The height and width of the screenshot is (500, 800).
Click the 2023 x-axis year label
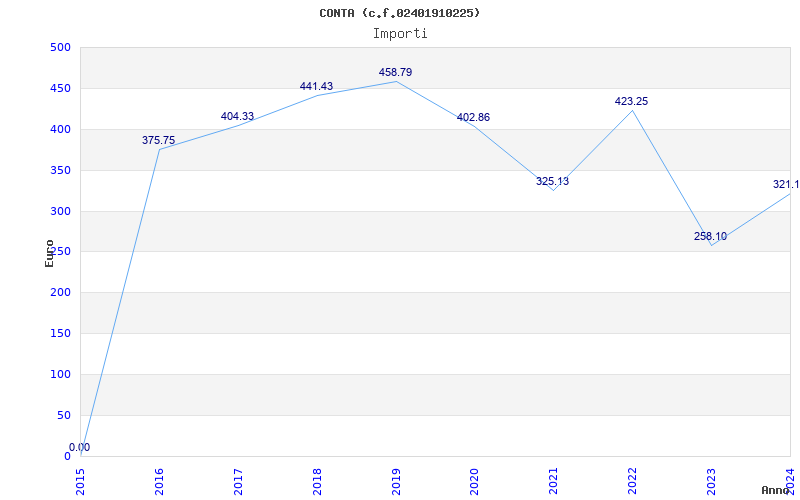(711, 481)
